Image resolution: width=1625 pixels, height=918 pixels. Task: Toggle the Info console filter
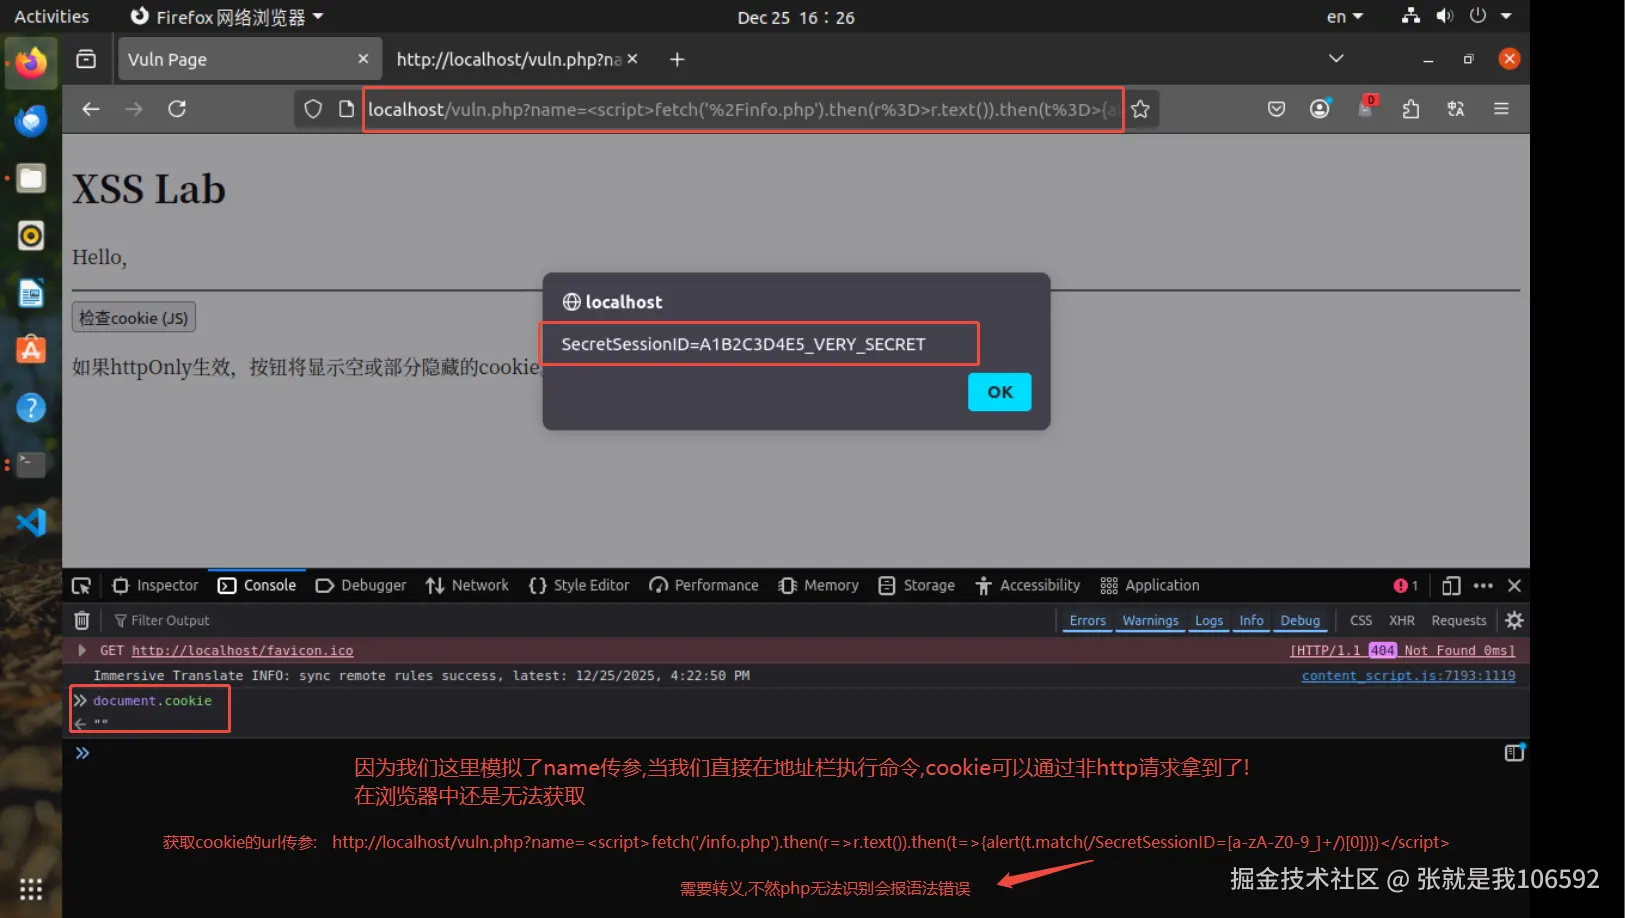tap(1252, 621)
